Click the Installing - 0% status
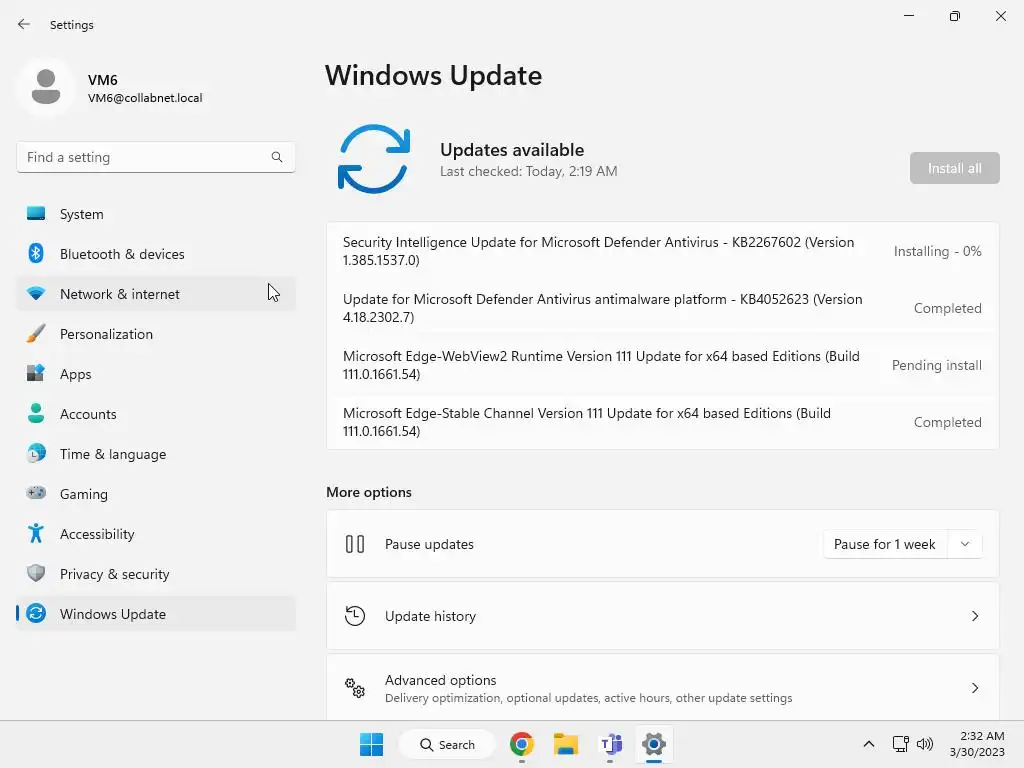This screenshot has width=1024, height=768. [937, 251]
